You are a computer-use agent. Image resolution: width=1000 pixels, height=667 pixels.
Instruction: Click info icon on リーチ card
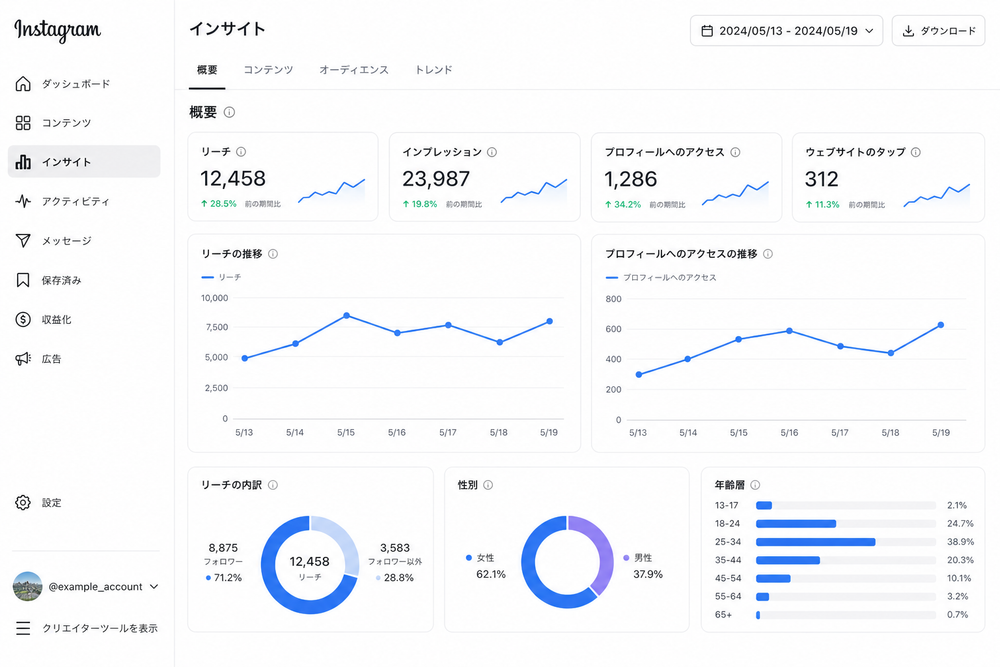241,152
